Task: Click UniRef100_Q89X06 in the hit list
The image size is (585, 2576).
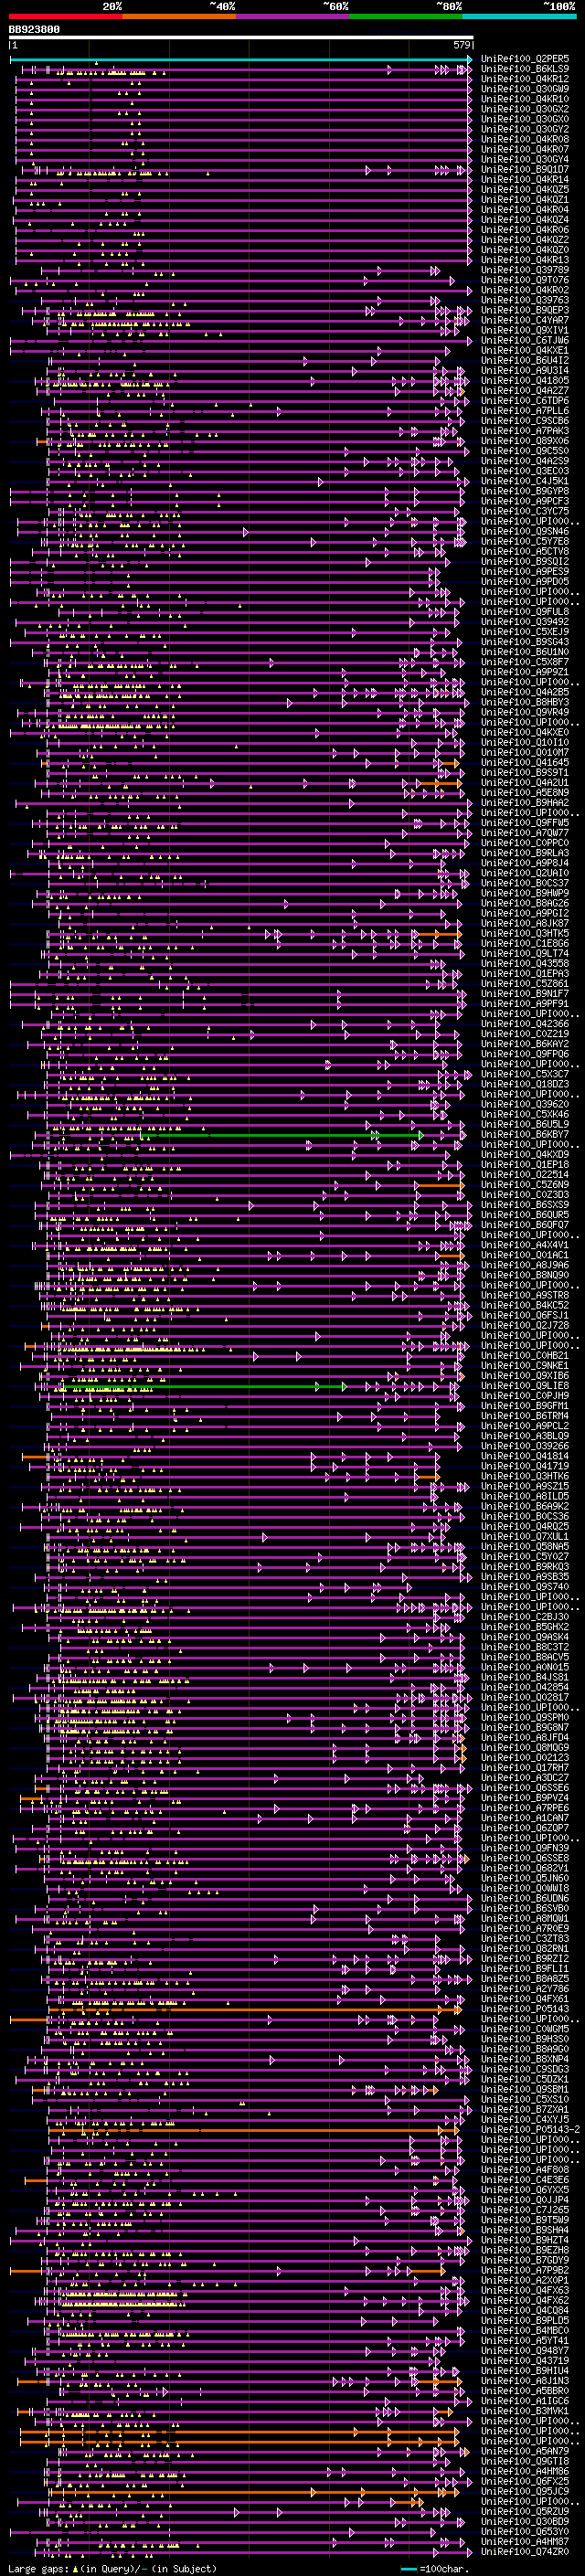Action: click(525, 441)
